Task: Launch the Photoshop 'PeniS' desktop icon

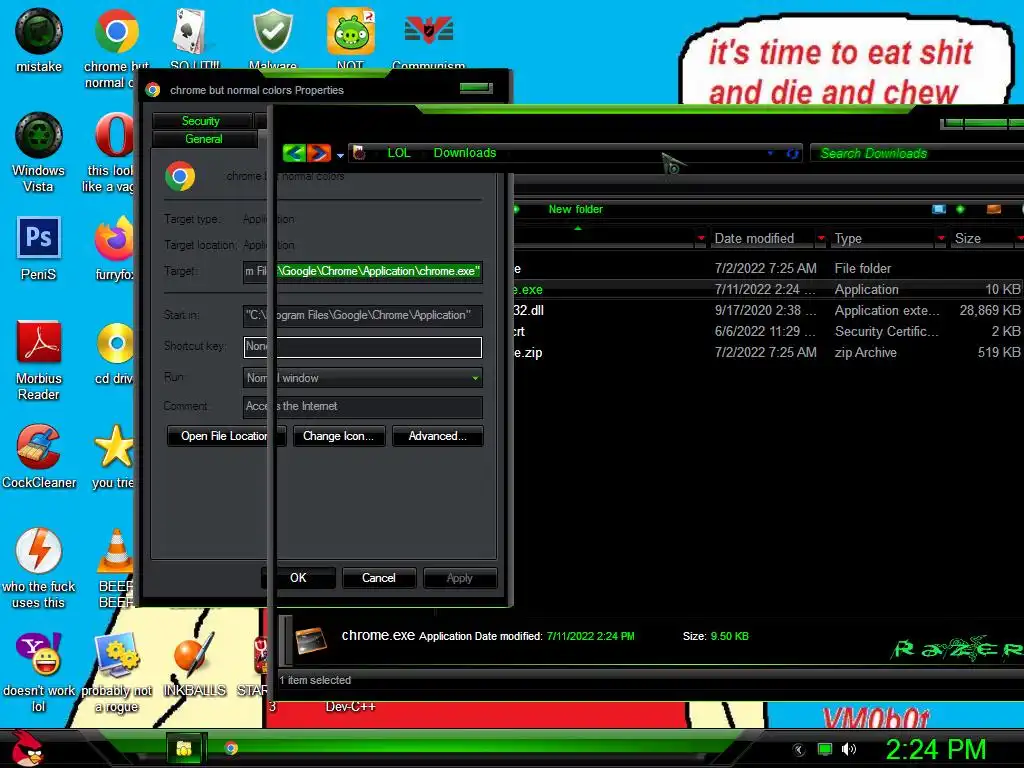Action: pyautogui.click(x=39, y=248)
